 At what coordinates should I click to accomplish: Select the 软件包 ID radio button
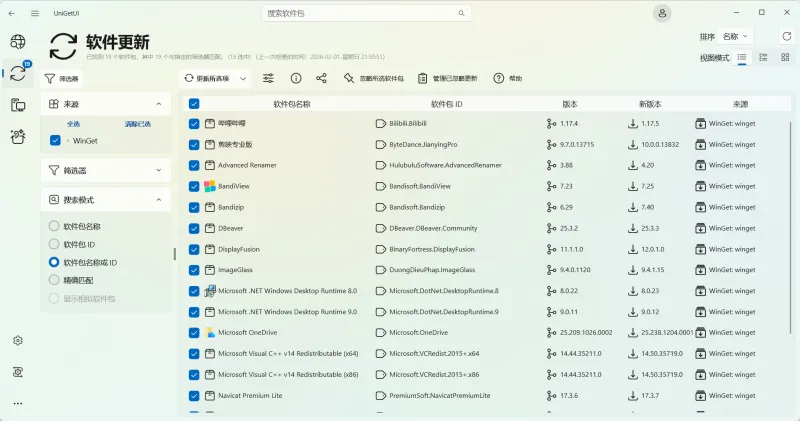pos(54,244)
